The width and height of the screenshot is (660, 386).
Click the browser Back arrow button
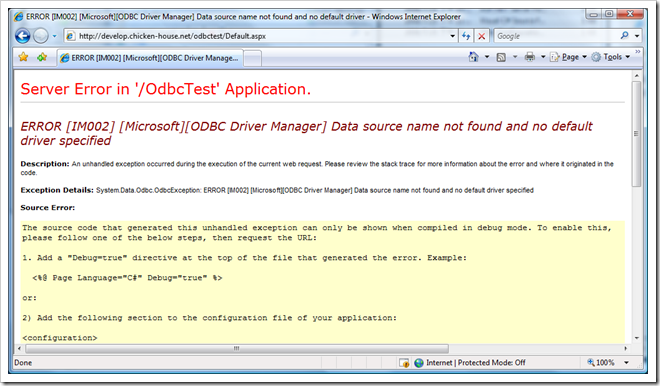coord(23,36)
